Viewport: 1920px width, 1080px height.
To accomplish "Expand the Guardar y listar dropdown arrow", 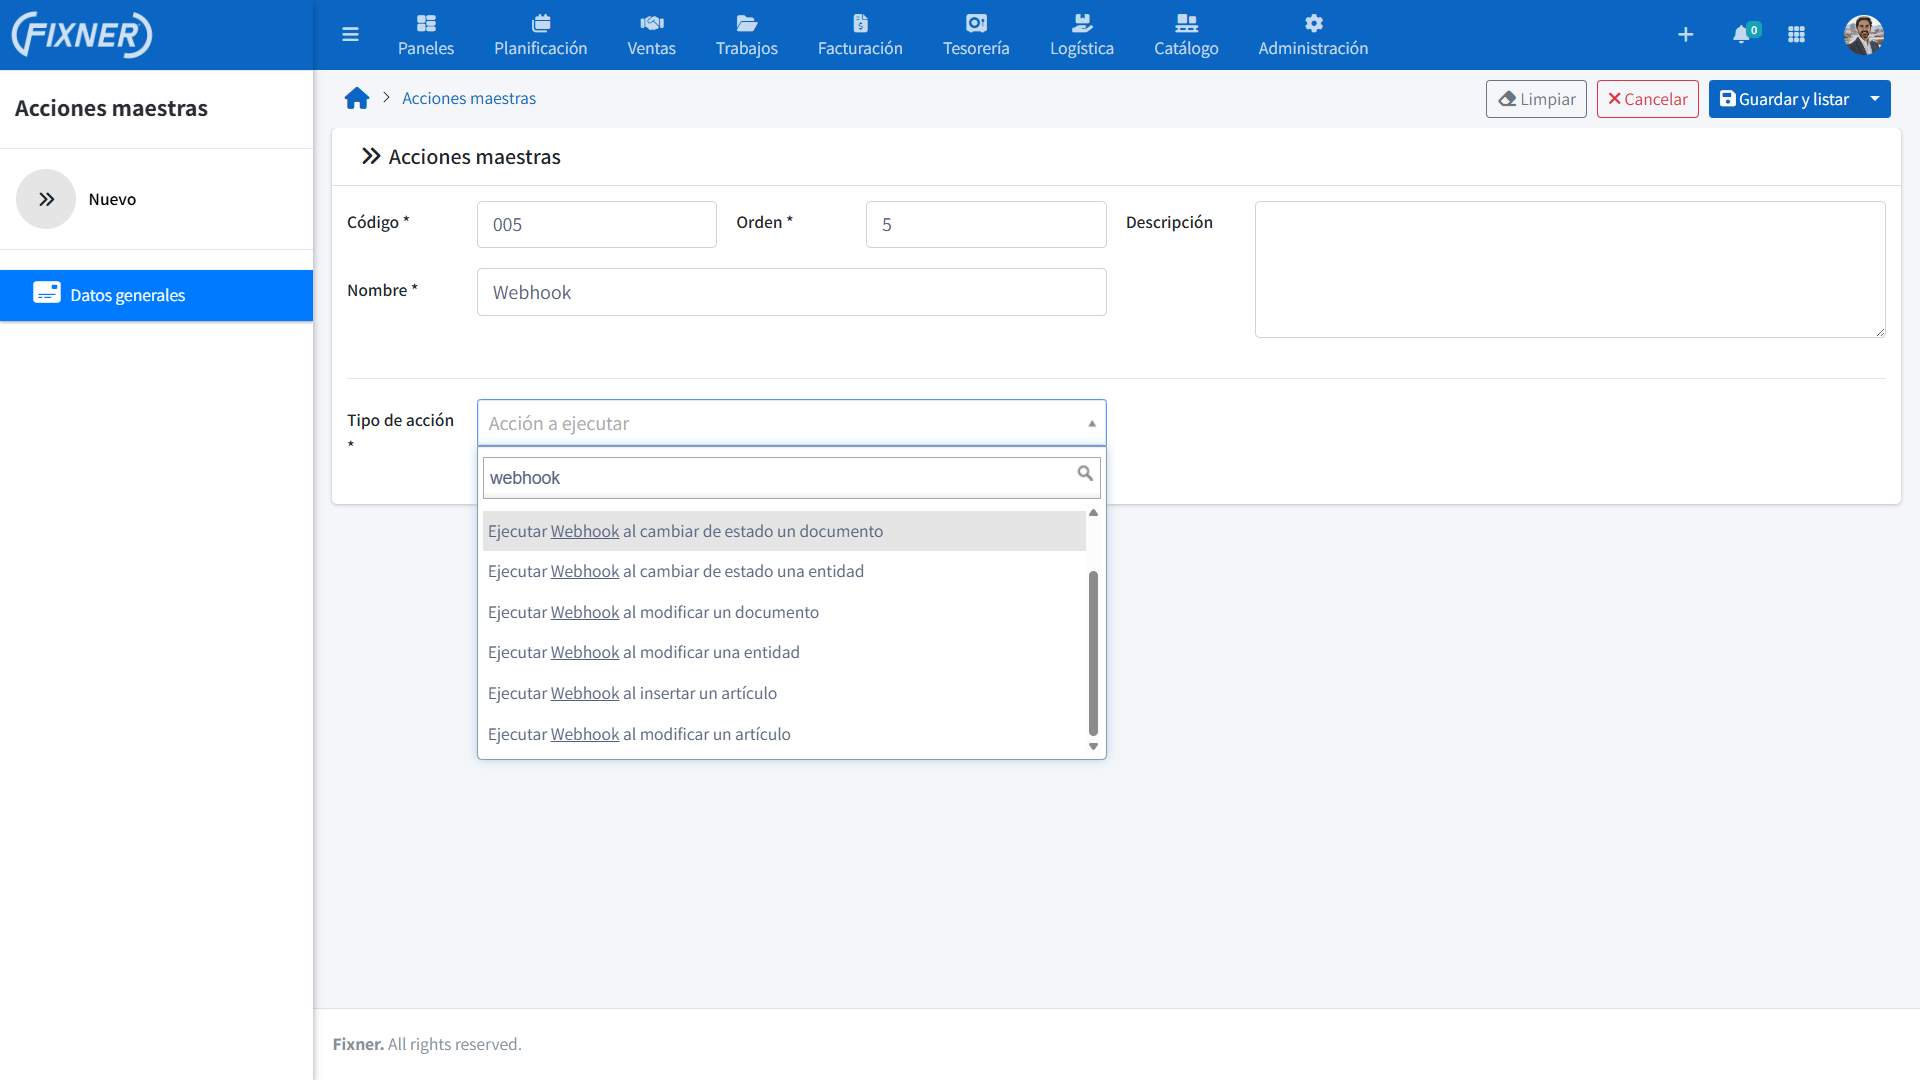I will 1875,99.
